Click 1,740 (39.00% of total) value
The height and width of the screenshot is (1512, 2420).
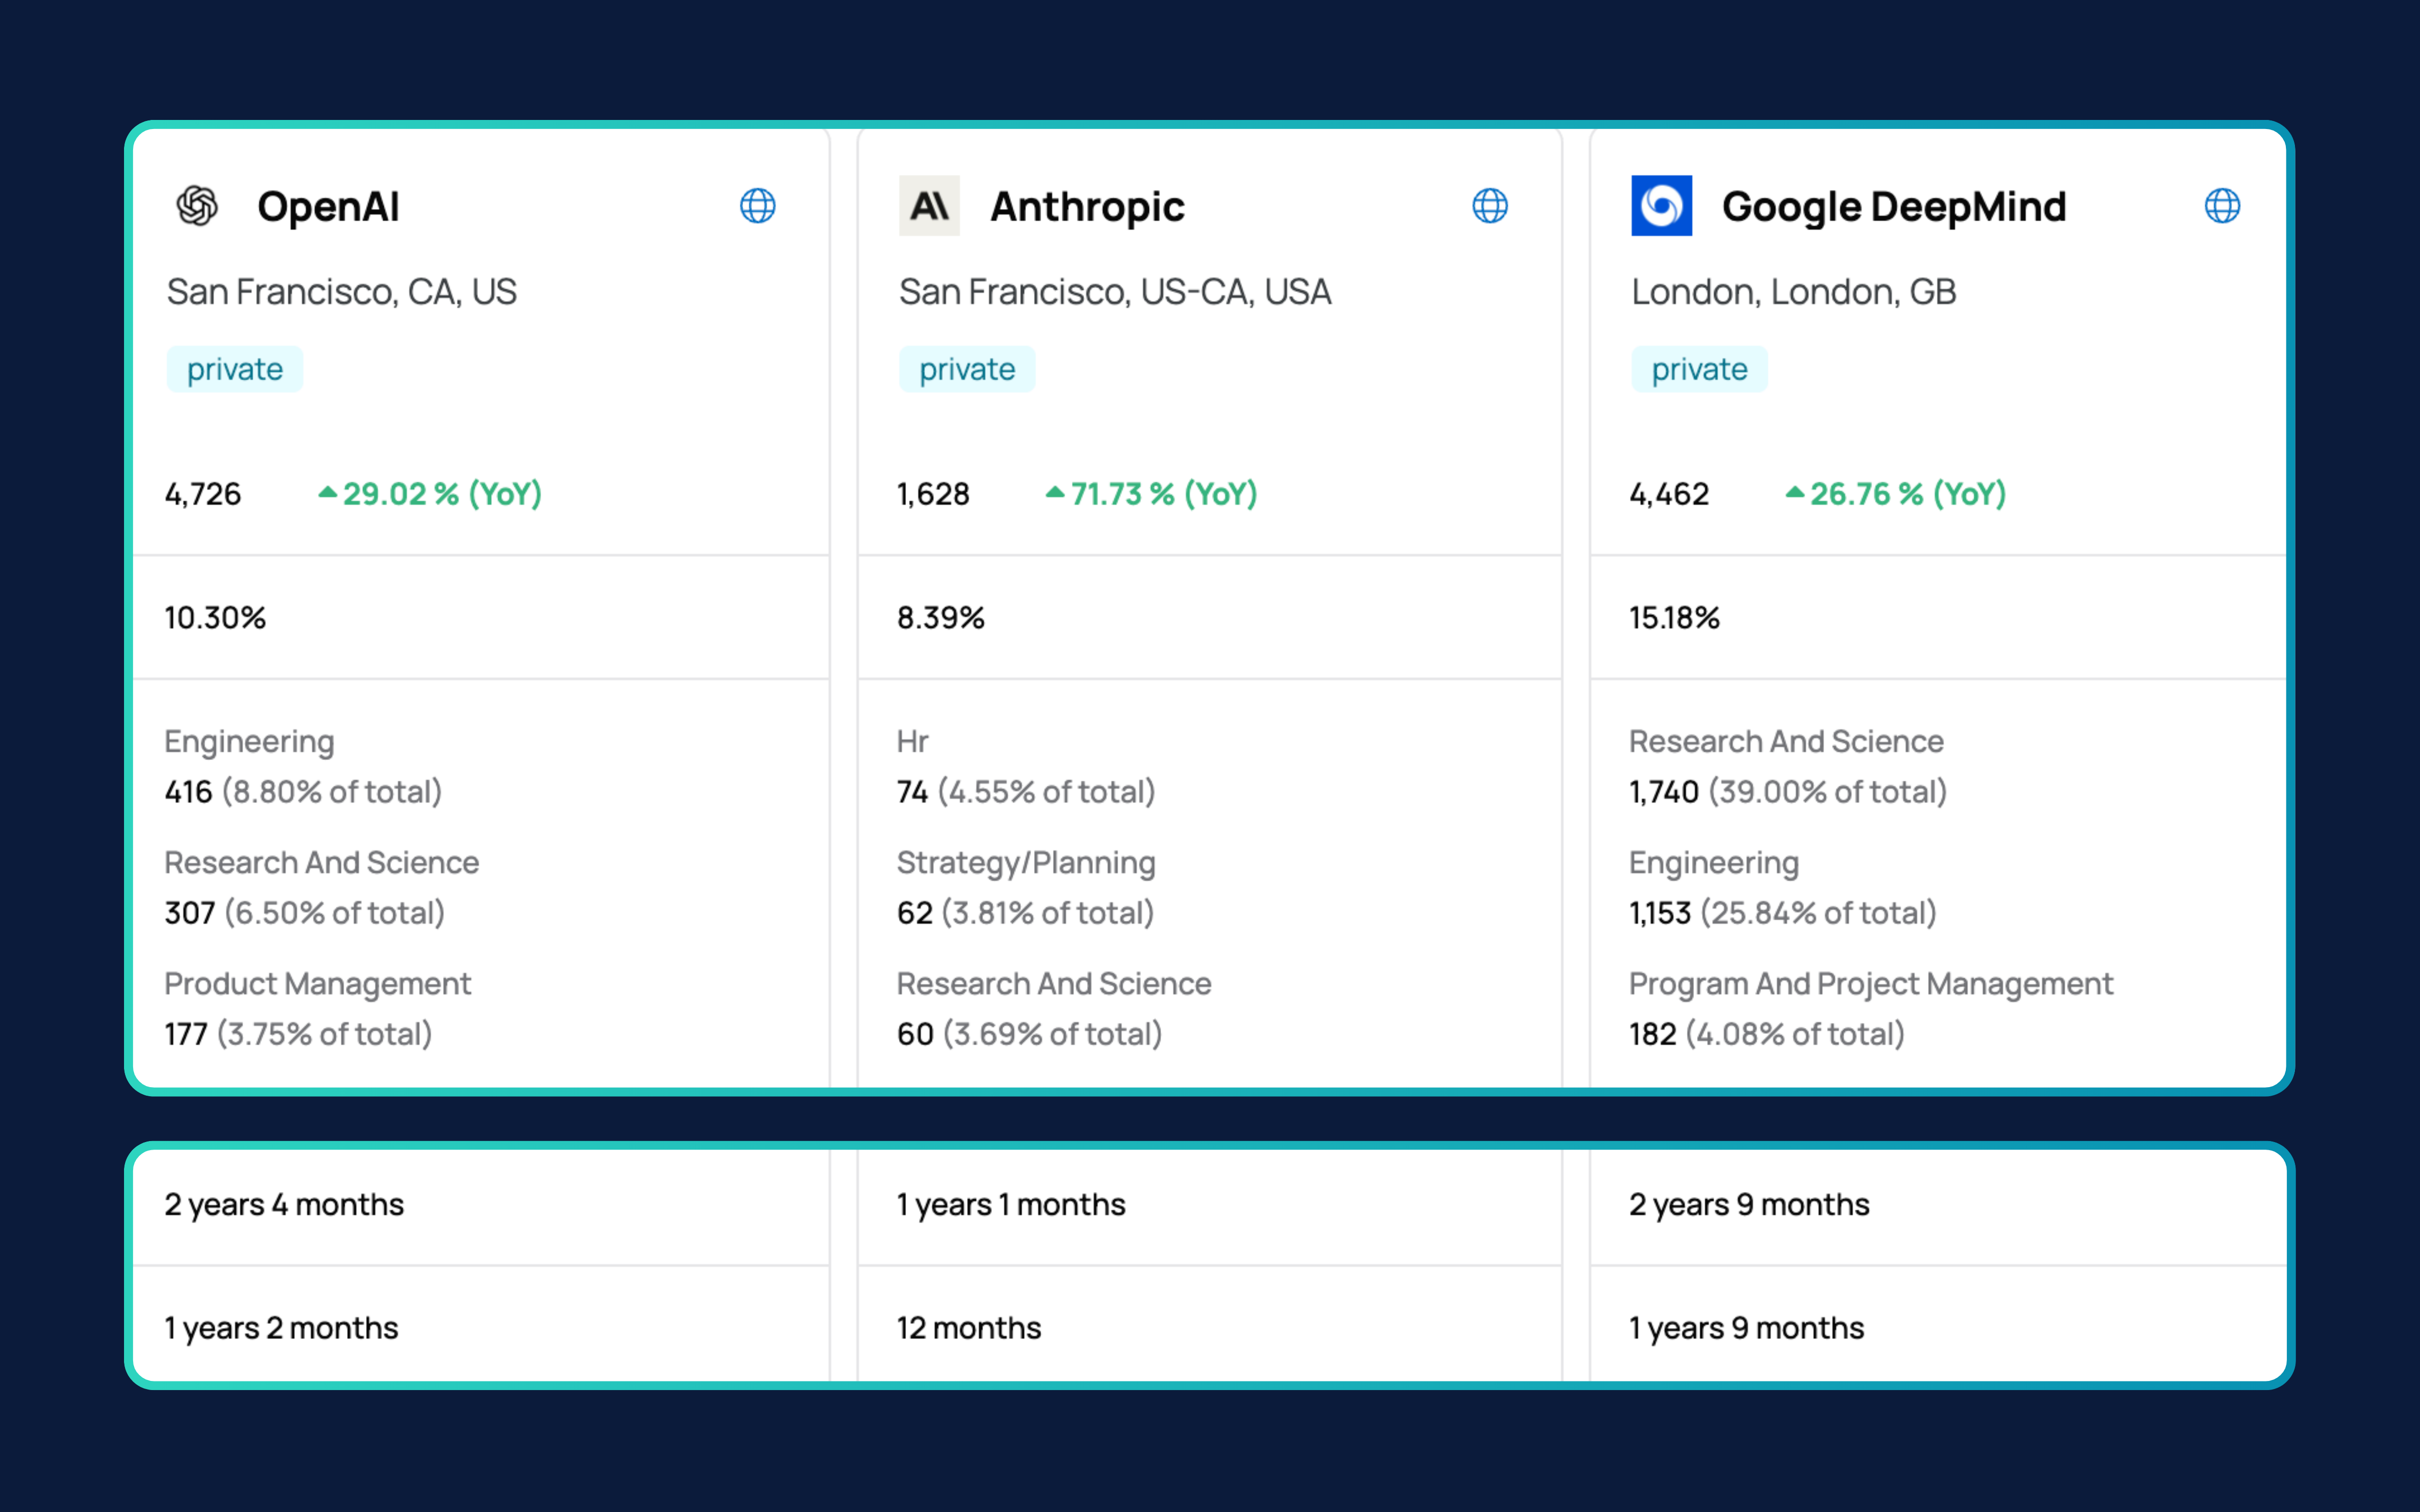1788,792
